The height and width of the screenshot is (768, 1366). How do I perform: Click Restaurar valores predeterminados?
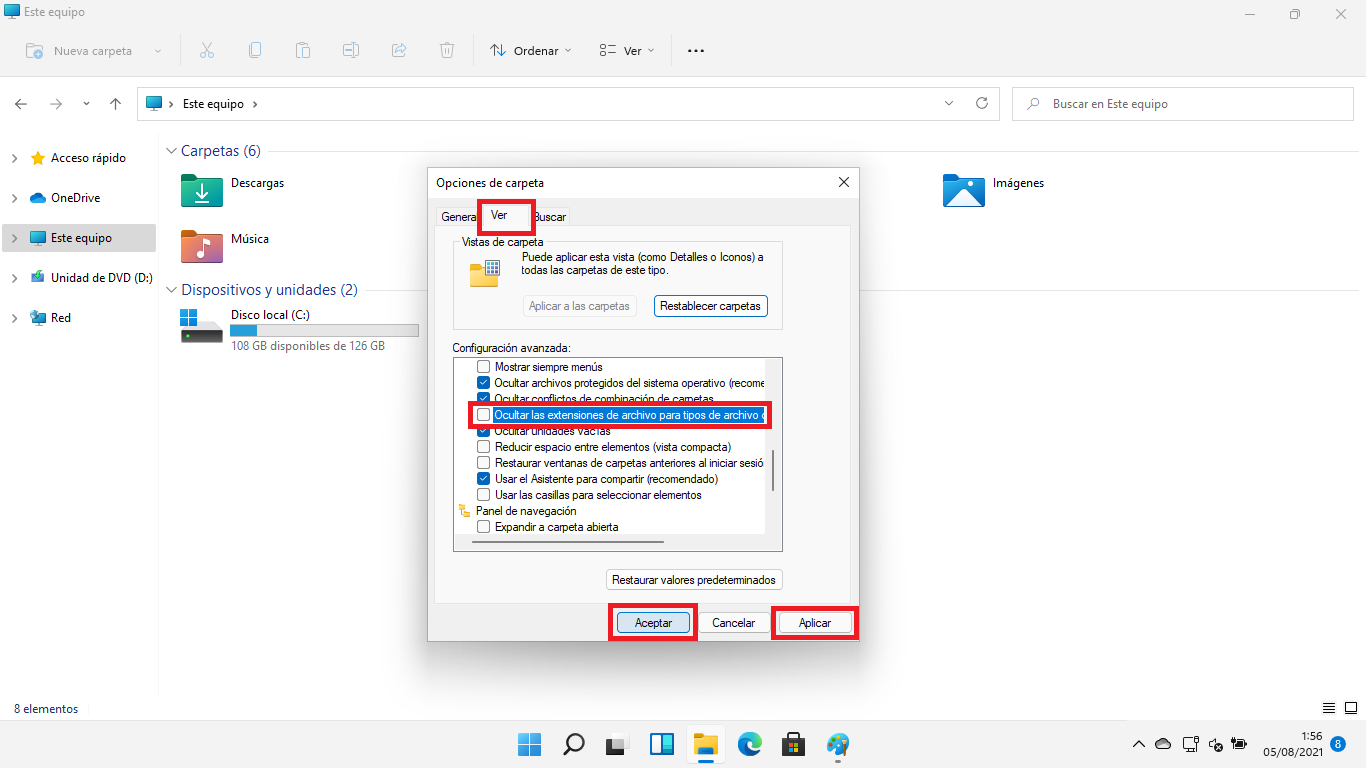(x=694, y=579)
